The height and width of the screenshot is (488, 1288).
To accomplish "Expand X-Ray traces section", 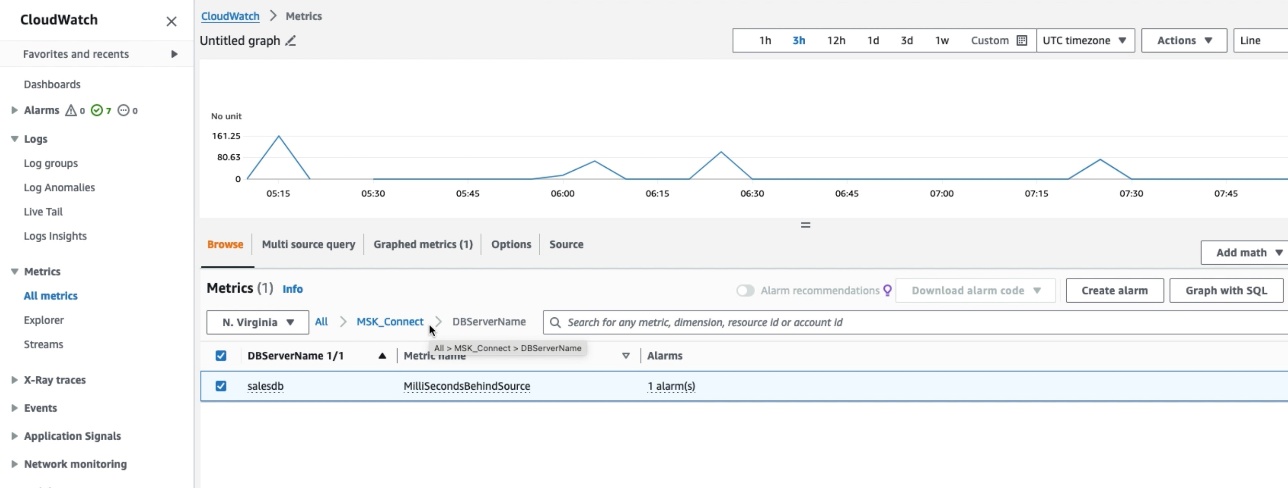I will [14, 380].
